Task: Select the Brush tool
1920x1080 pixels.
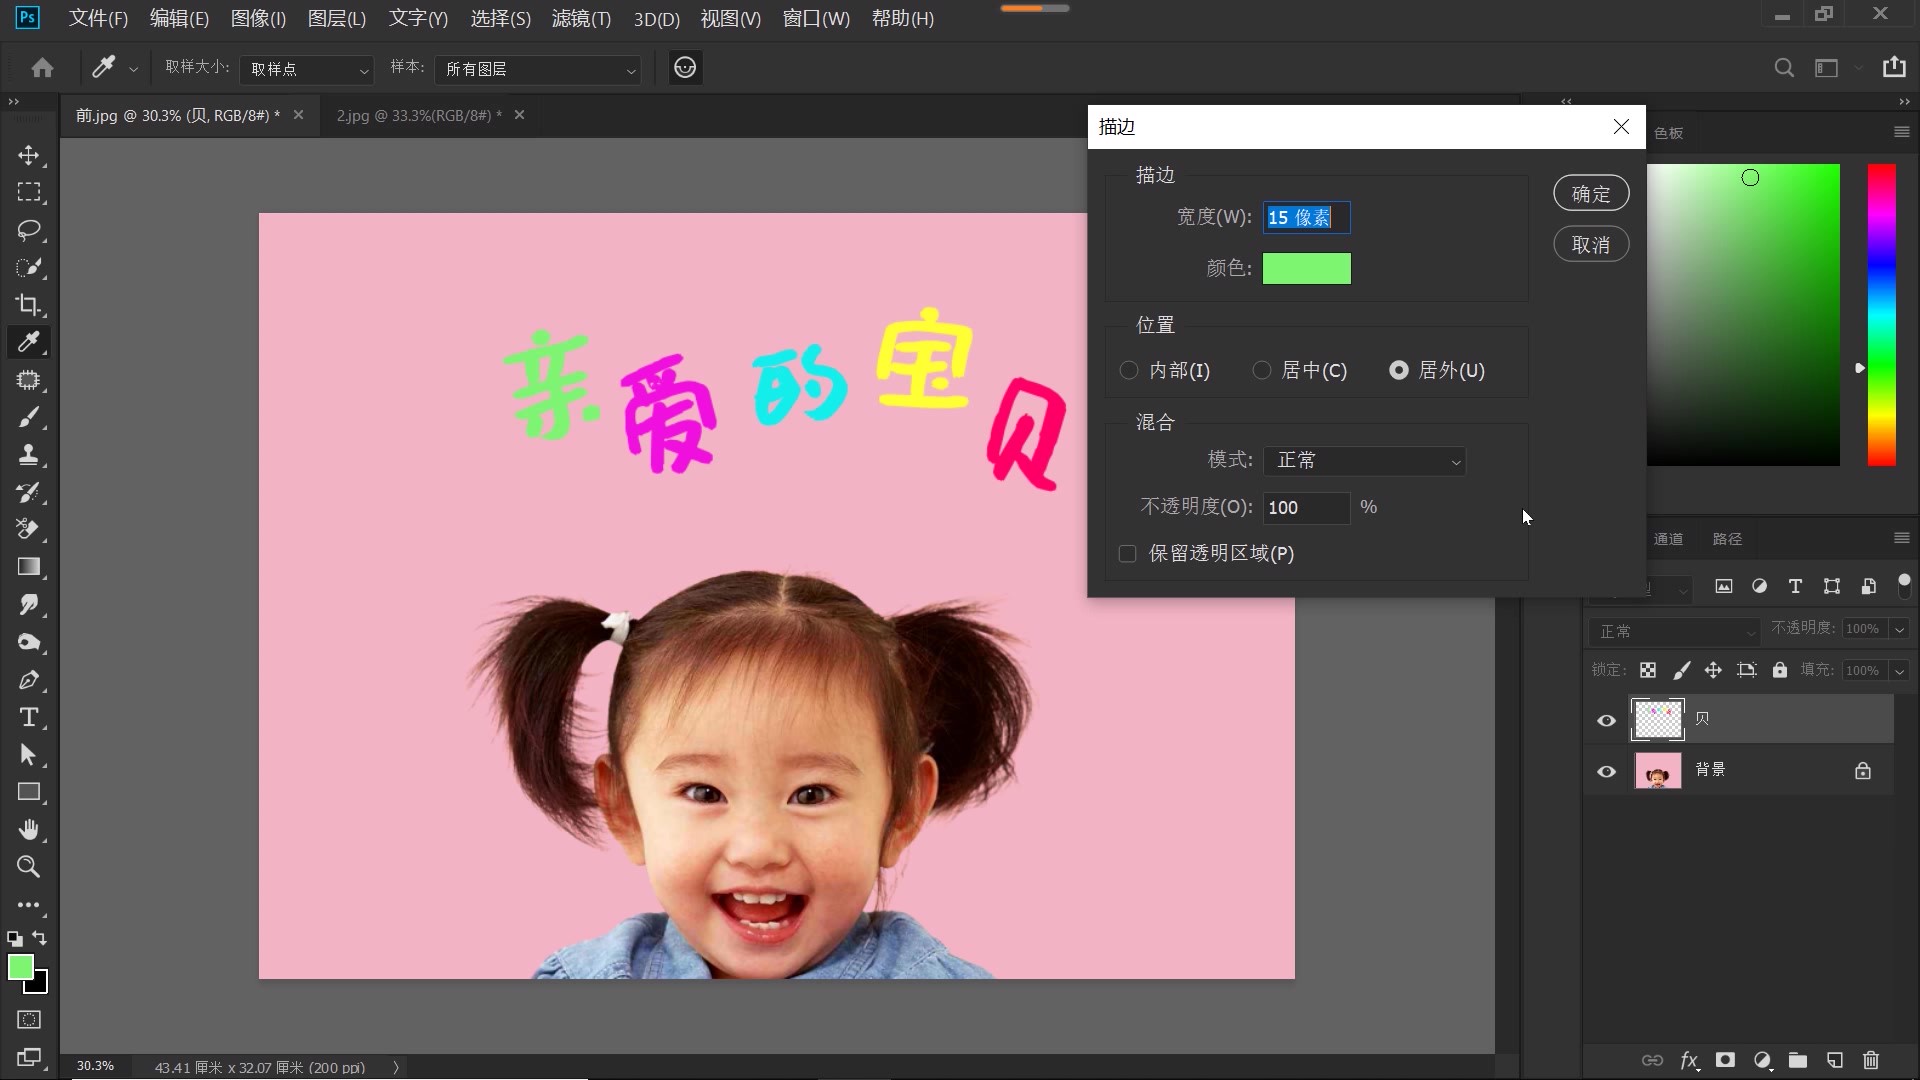Action: pos(29,418)
